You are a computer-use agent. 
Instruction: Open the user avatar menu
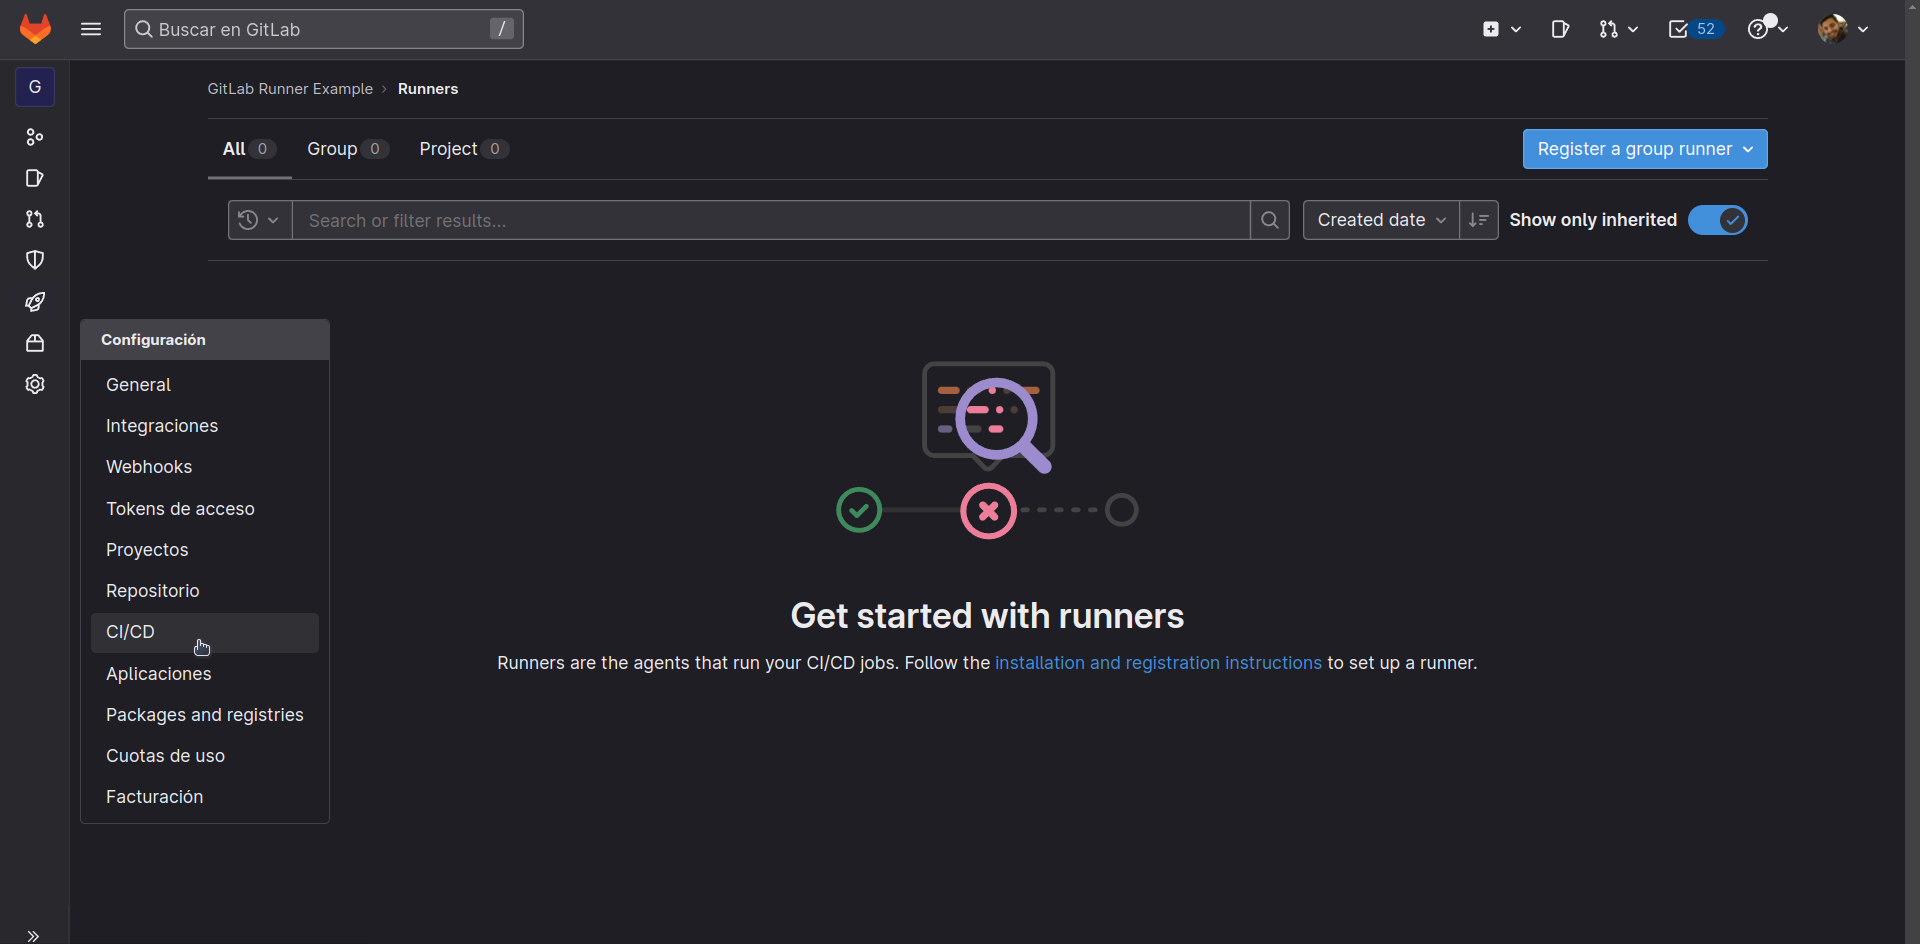click(x=1843, y=29)
